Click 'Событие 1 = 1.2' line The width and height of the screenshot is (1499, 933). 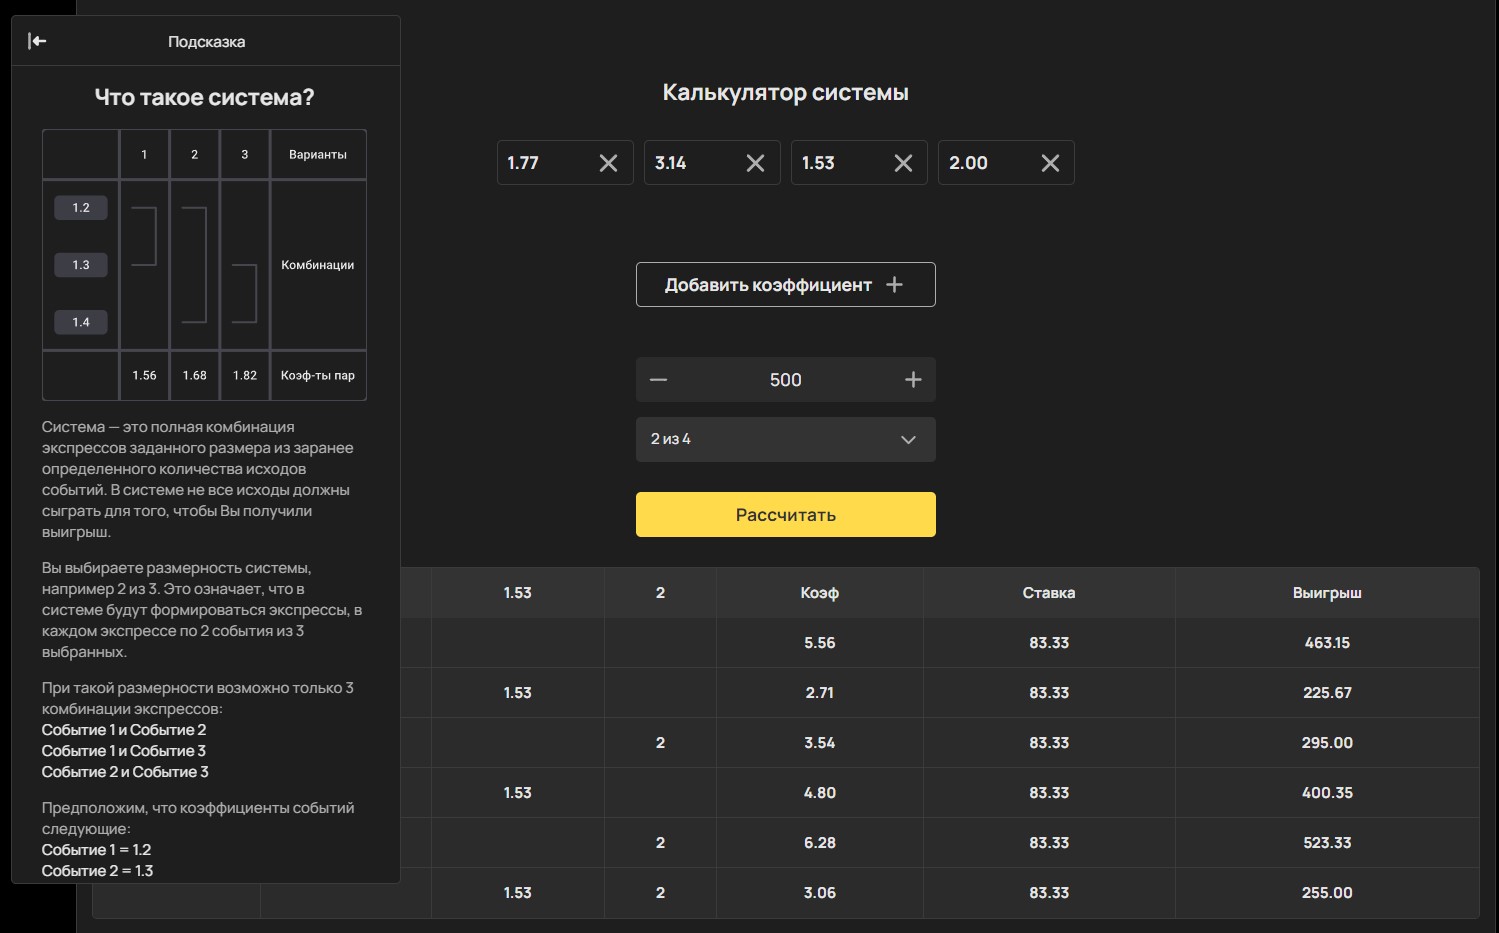[x=97, y=850]
